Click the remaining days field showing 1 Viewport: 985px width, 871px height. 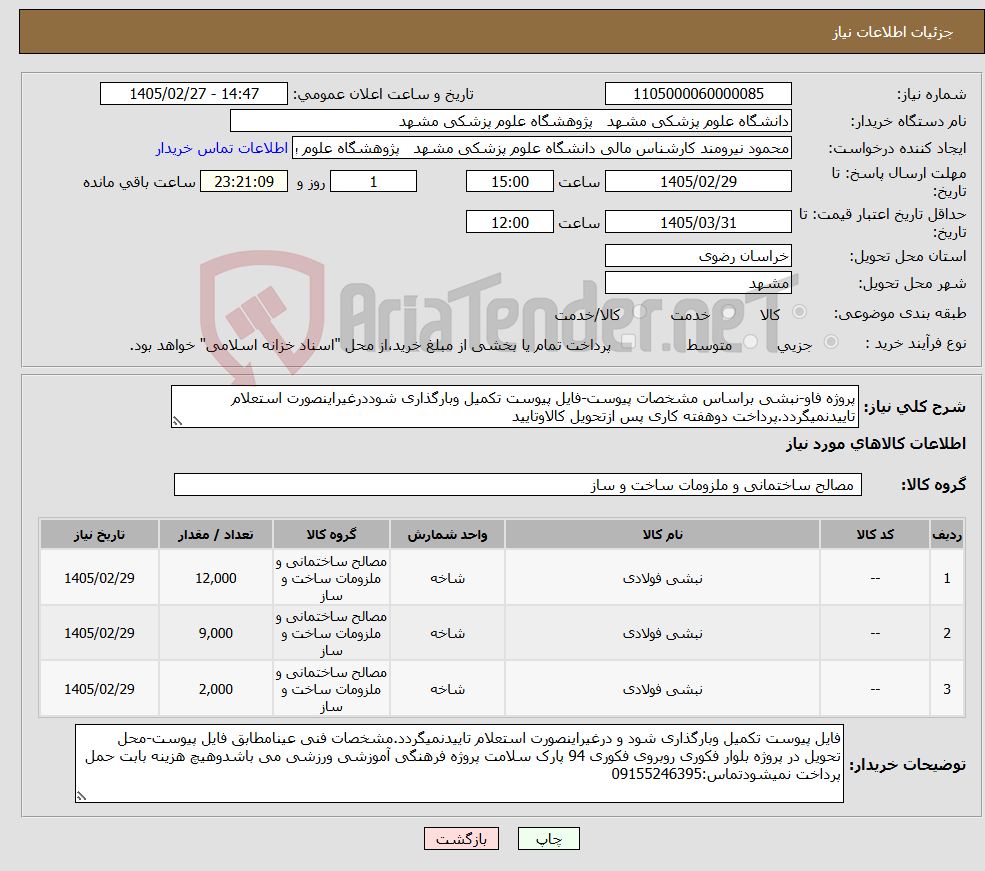click(373, 181)
